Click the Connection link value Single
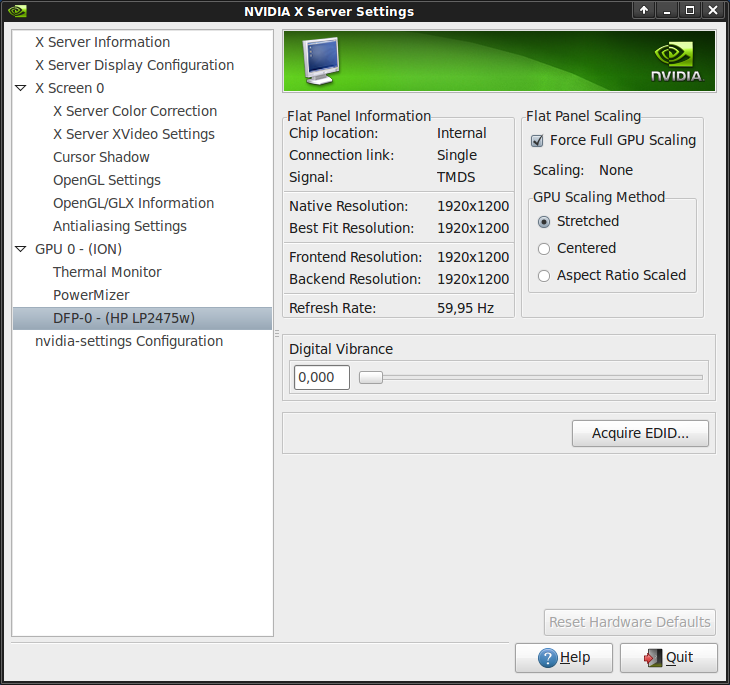Screen dimensions: 730x685 pos(457,155)
